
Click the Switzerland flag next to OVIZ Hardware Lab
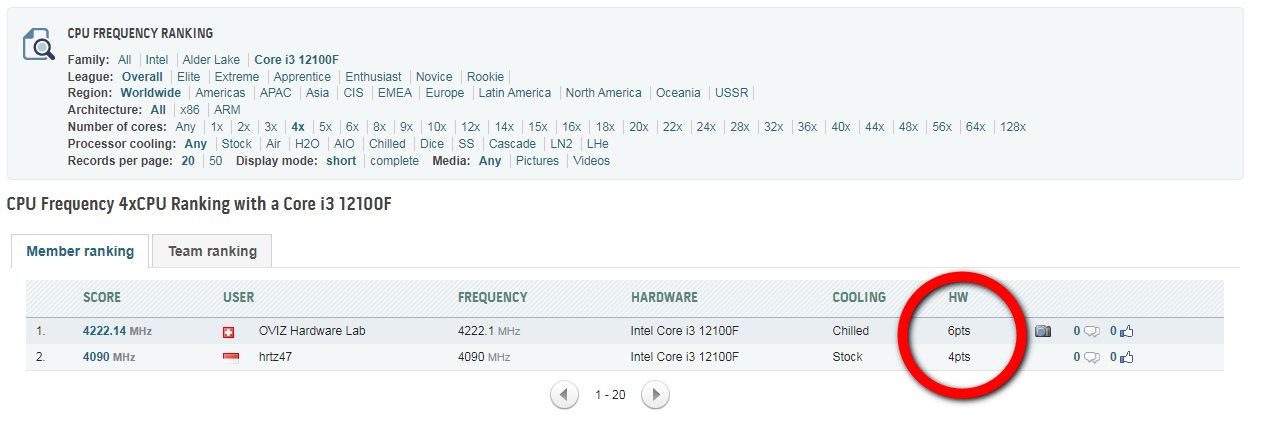(x=229, y=332)
